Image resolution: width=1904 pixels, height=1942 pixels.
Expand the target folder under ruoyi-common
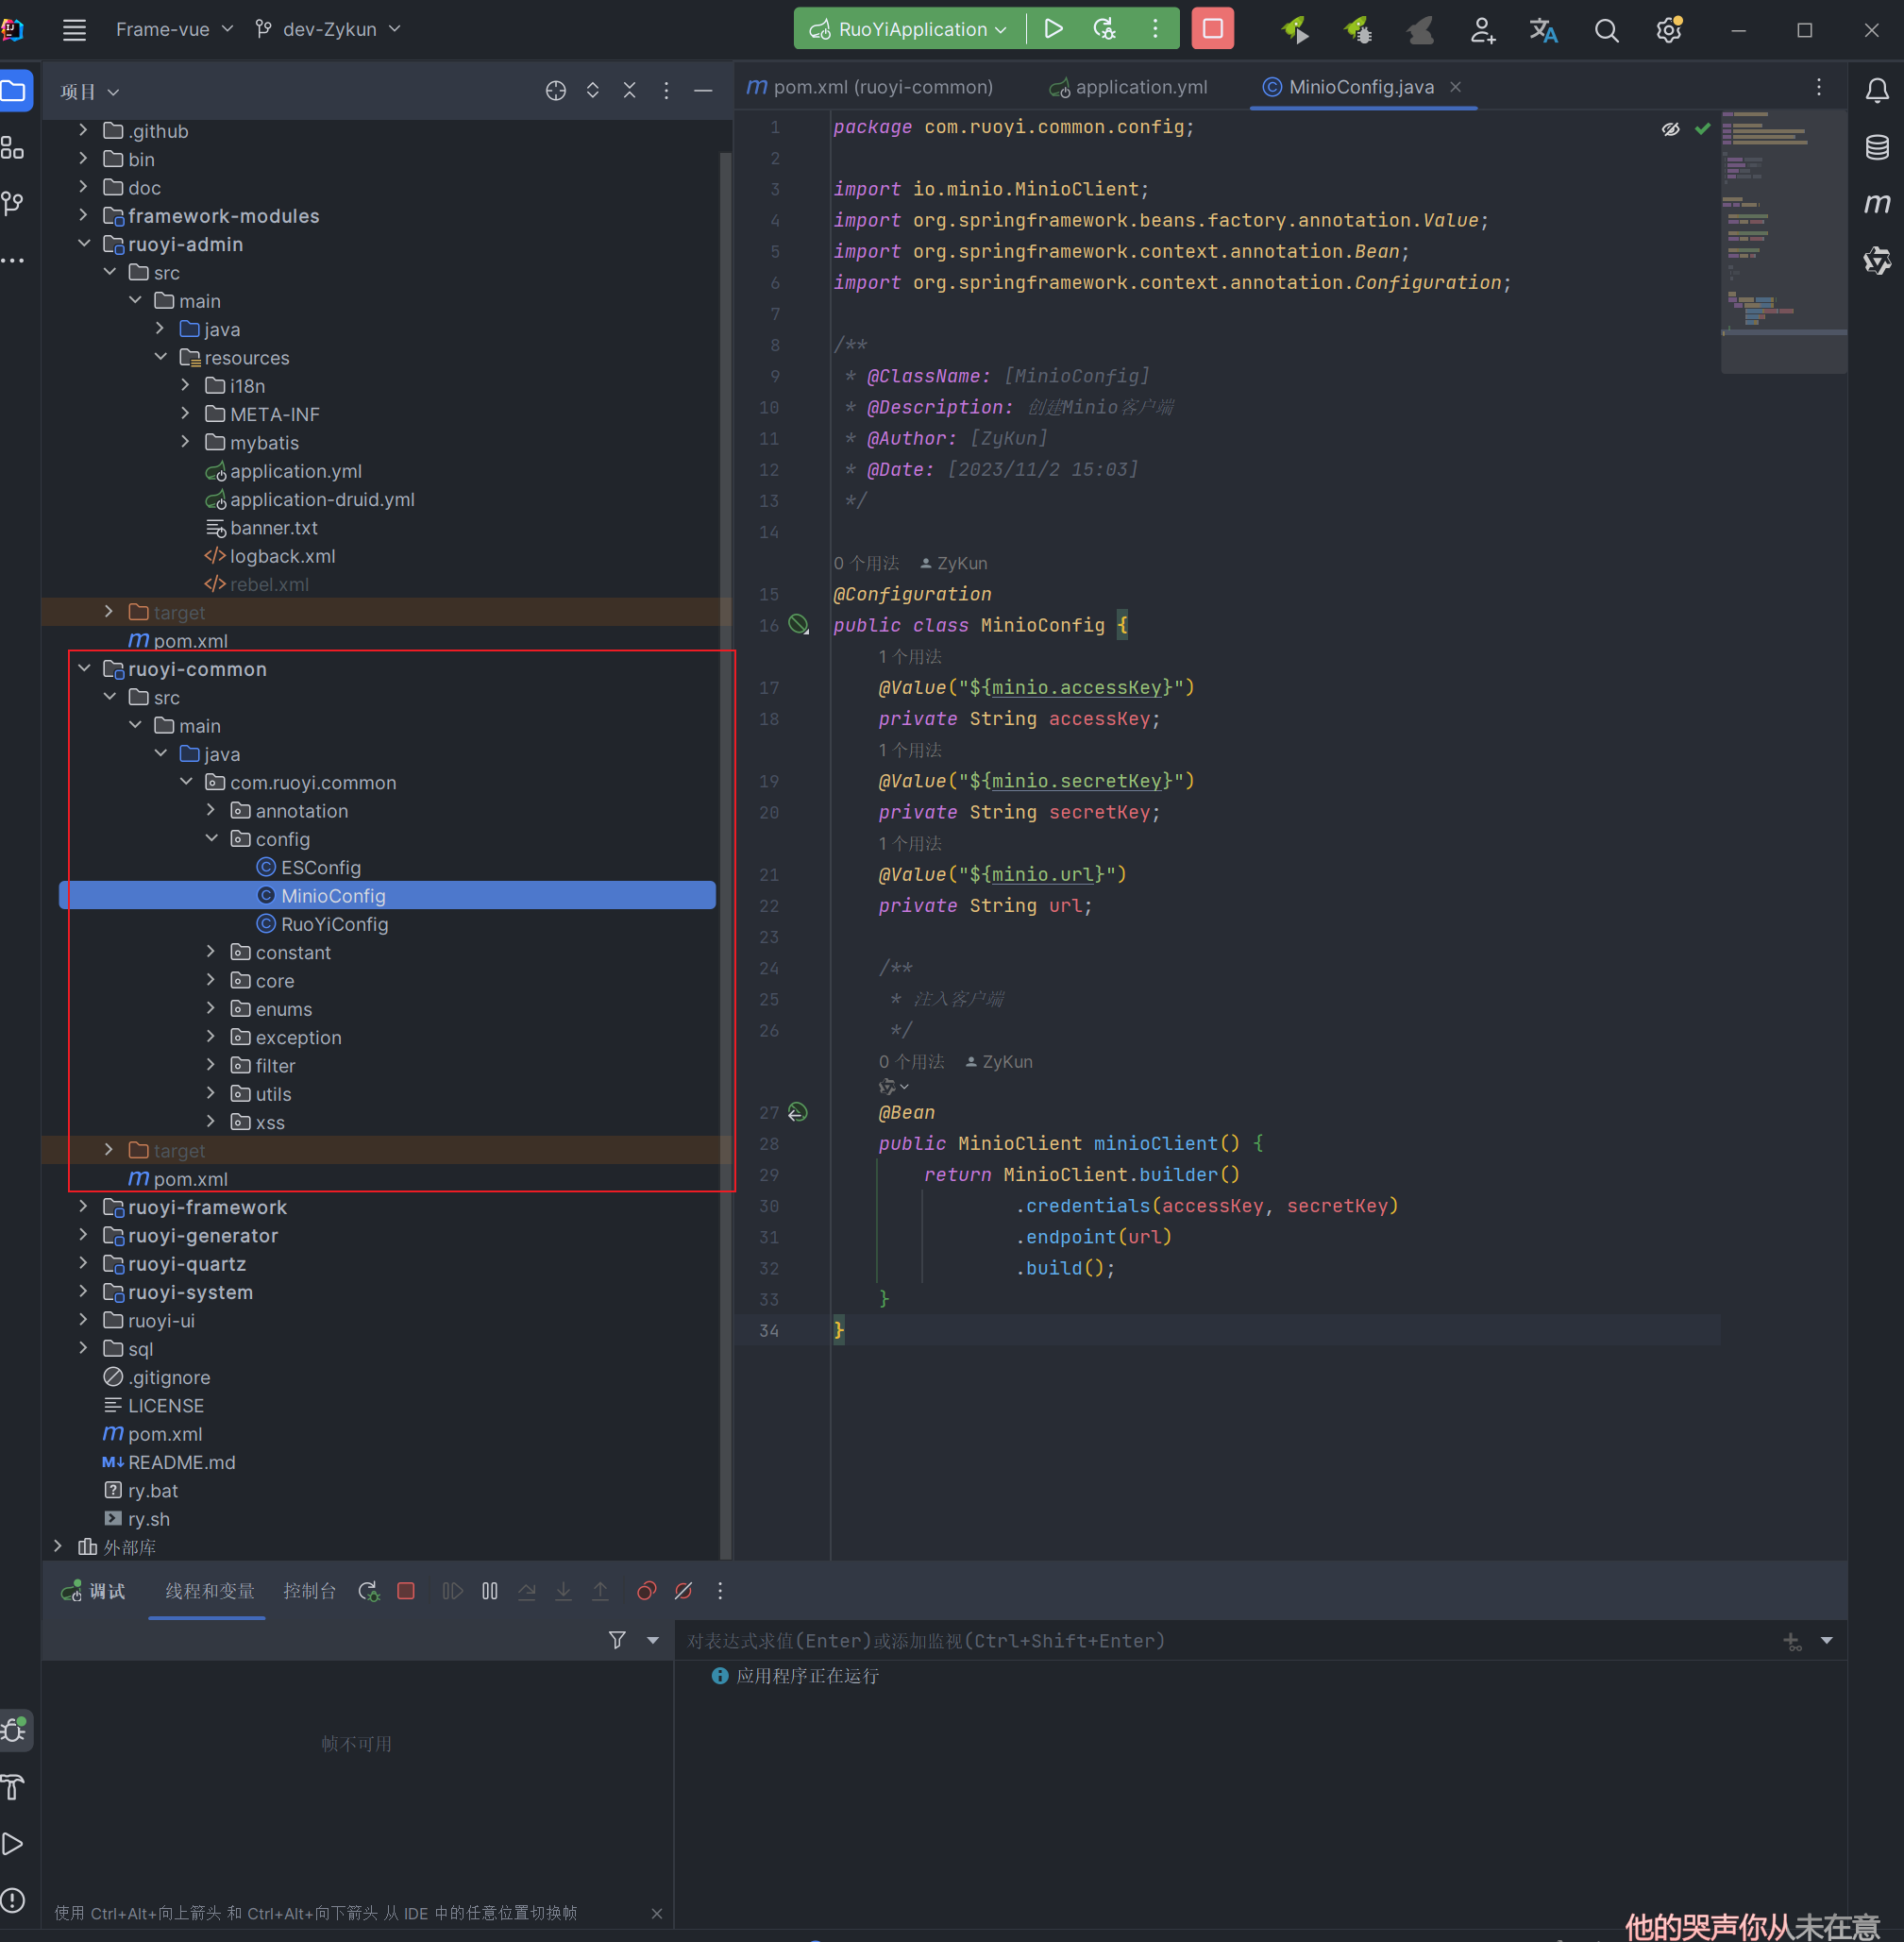click(x=109, y=1150)
